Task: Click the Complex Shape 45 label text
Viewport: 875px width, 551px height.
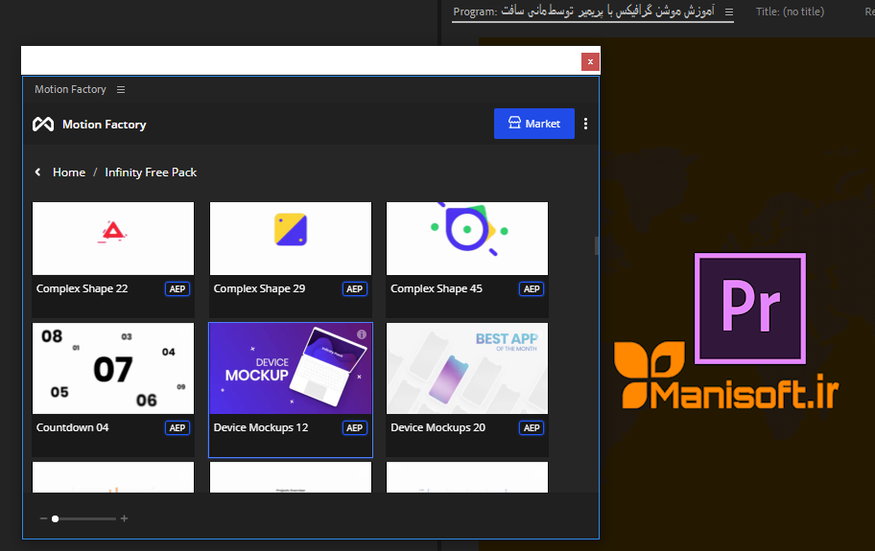Action: coord(436,289)
